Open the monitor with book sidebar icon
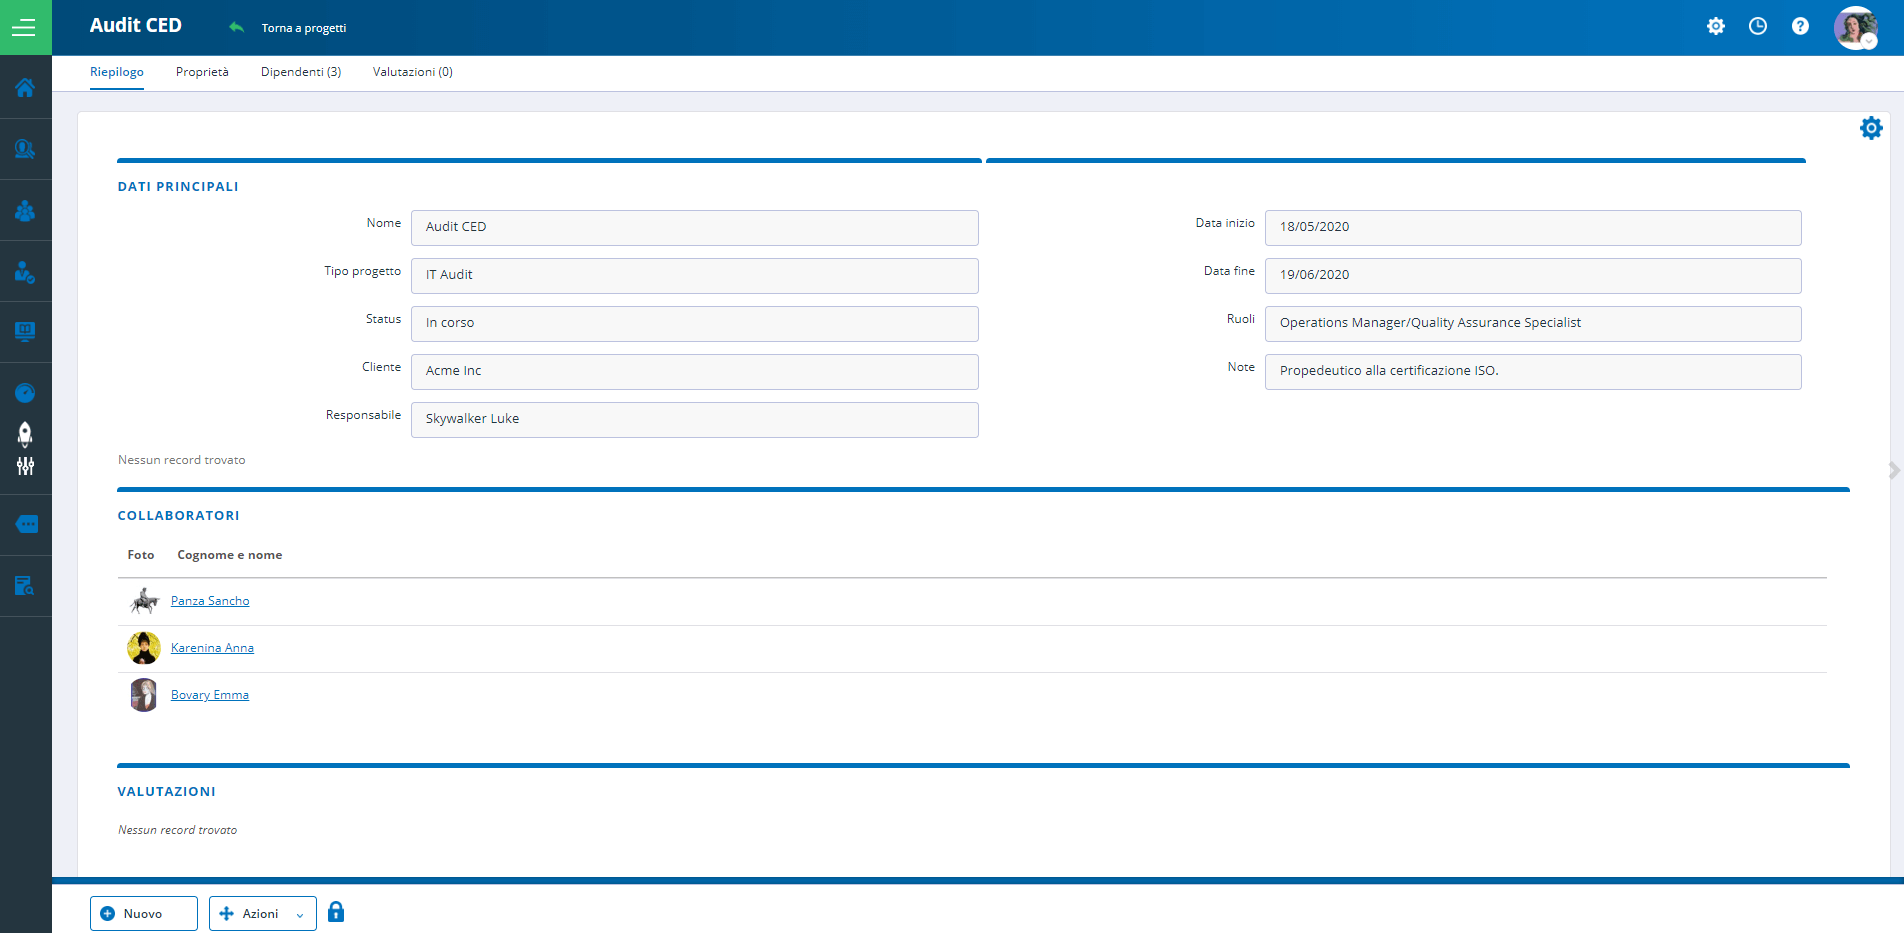Image resolution: width=1904 pixels, height=933 pixels. pyautogui.click(x=25, y=331)
